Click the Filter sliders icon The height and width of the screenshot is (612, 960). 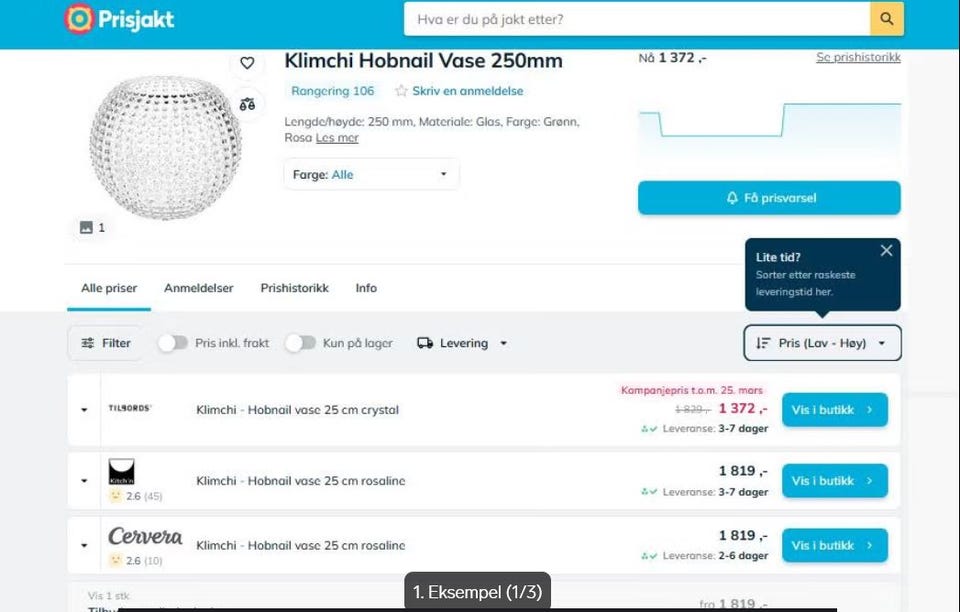tap(88, 343)
